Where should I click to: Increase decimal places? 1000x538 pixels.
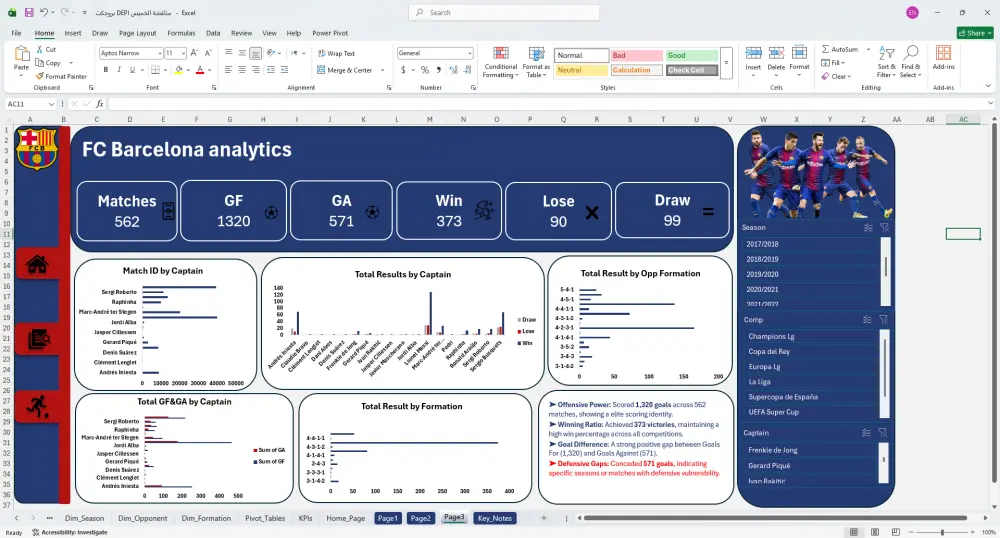tap(454, 70)
